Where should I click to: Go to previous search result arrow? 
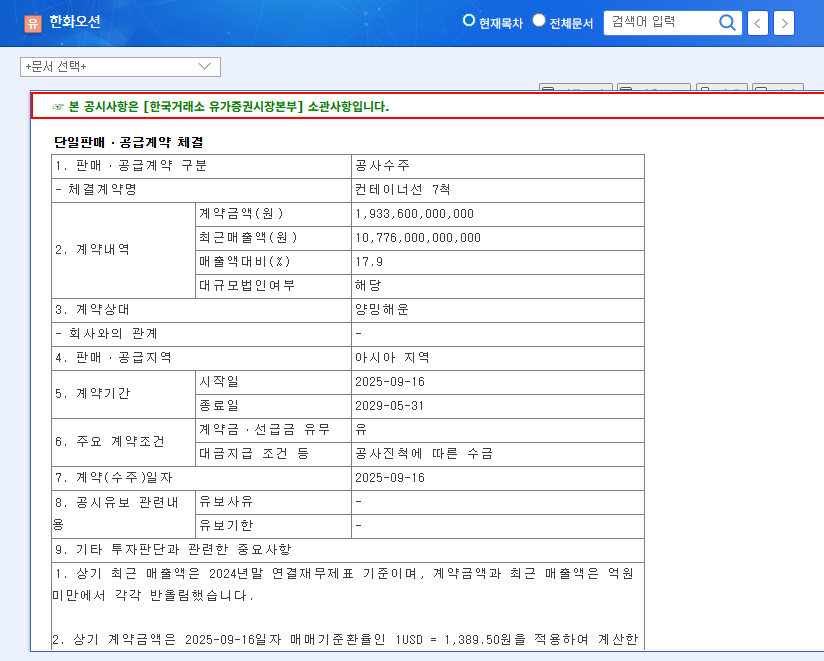[757, 23]
